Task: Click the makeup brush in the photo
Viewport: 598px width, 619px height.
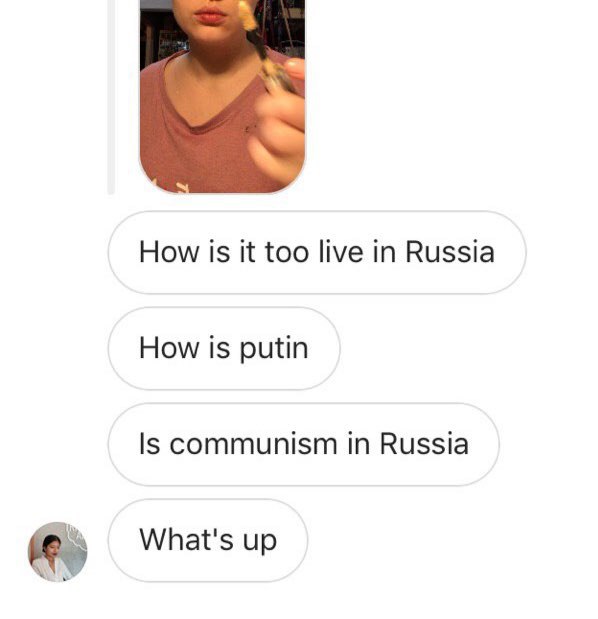Action: tap(264, 47)
